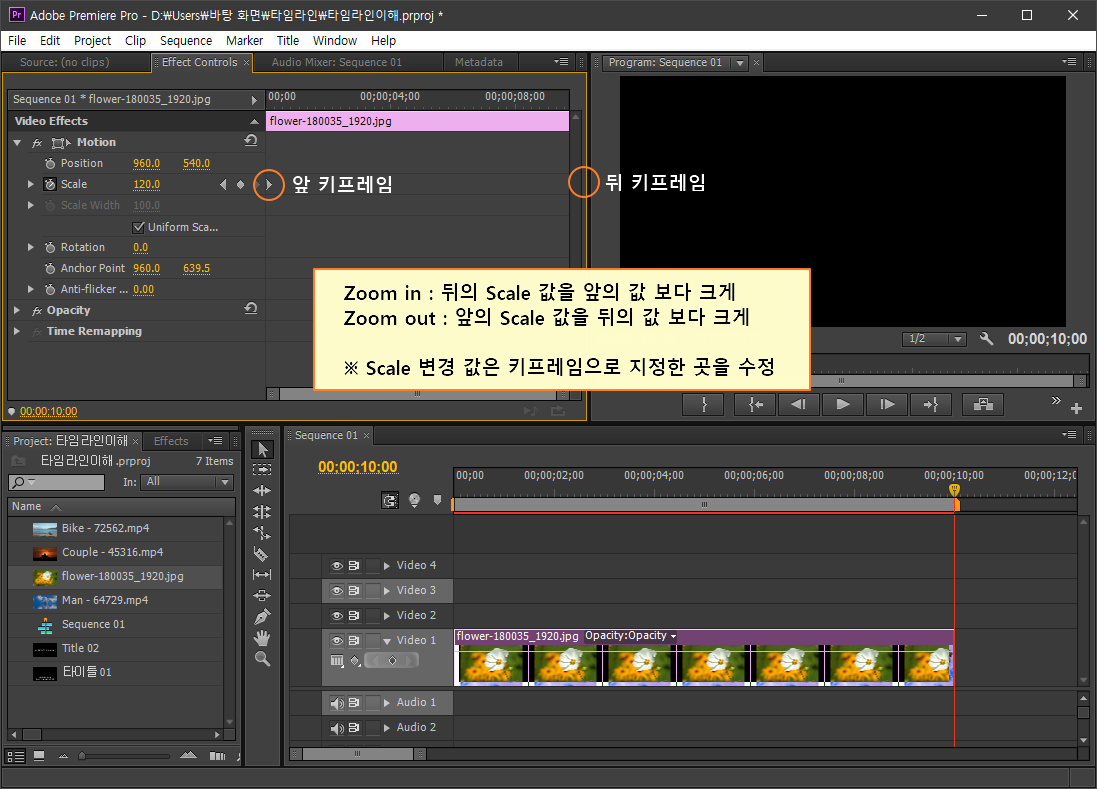Viewport: 1097px width, 789px height.
Task: Select the Rate Stretch tool
Action: (x=262, y=533)
